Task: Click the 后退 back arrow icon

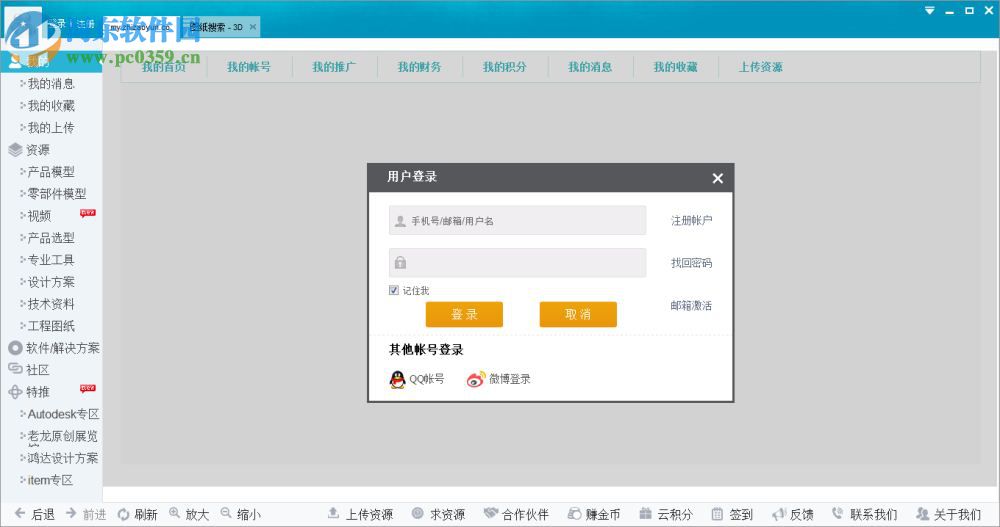Action: pyautogui.click(x=20, y=513)
